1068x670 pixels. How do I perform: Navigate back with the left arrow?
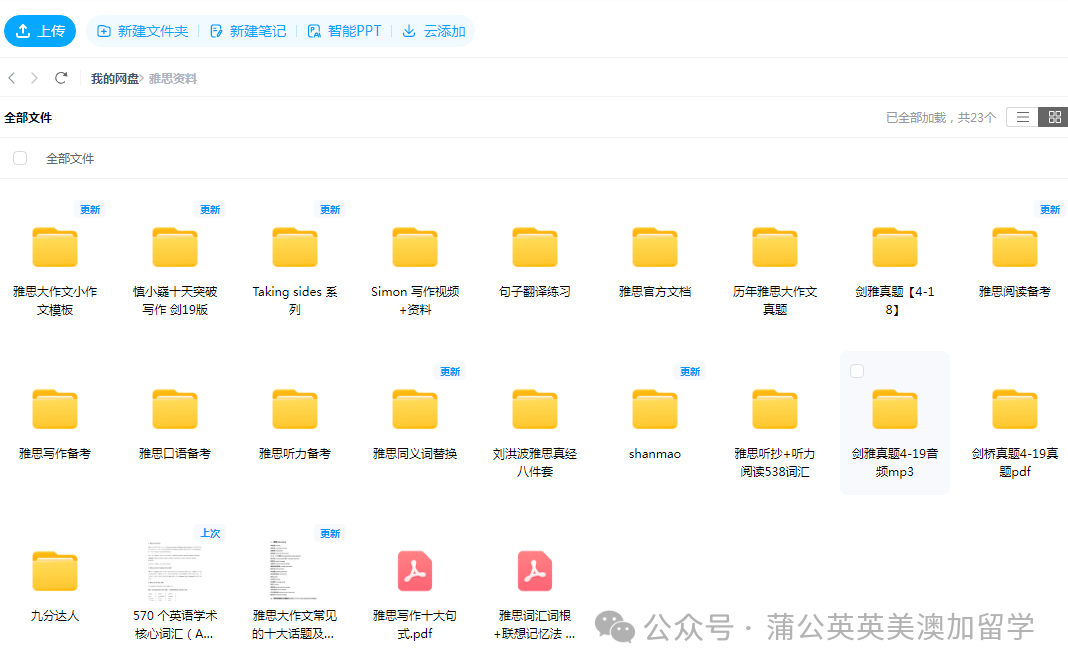tap(11, 77)
